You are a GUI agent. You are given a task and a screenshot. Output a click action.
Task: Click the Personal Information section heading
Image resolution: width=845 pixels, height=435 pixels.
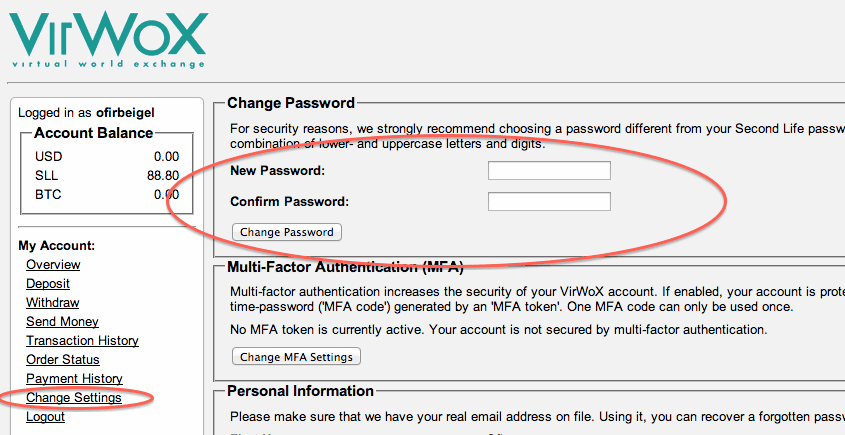pos(300,391)
